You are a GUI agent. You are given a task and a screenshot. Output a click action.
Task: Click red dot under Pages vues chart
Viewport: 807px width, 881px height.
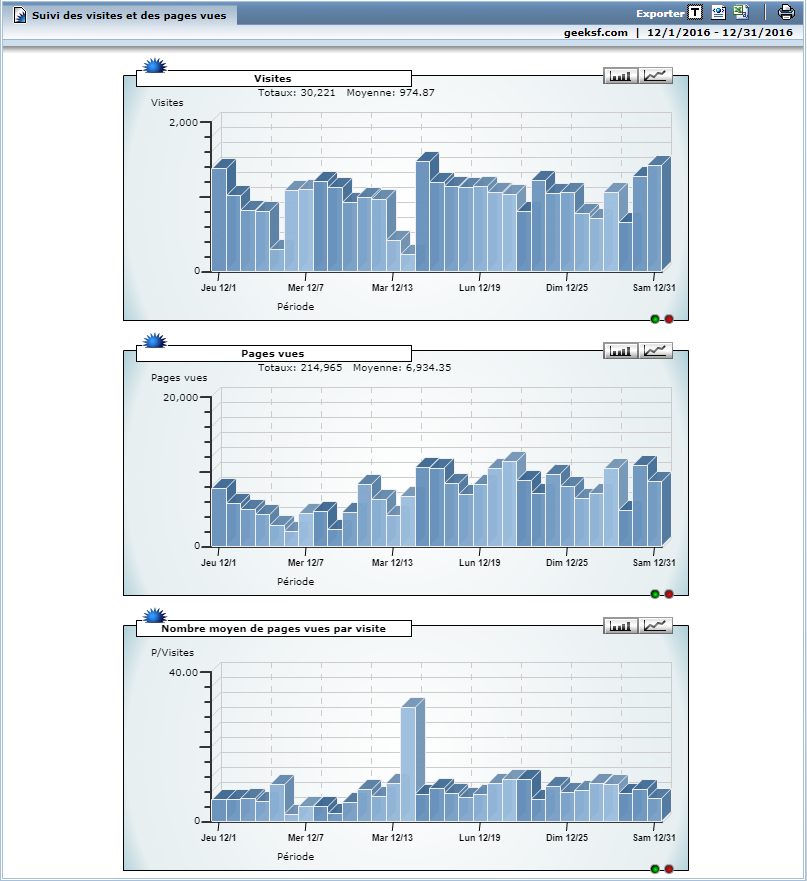tap(669, 594)
